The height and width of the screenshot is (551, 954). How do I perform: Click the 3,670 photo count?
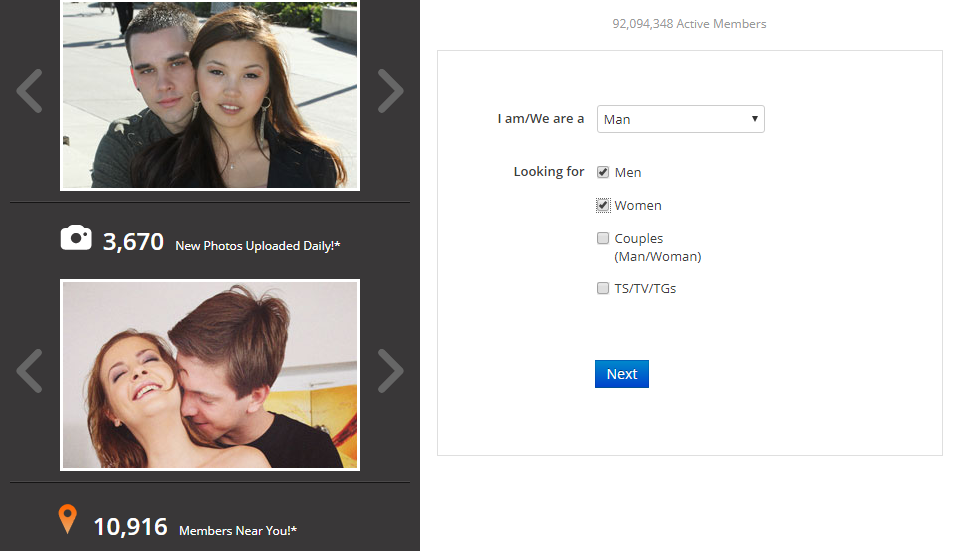pyautogui.click(x=133, y=242)
